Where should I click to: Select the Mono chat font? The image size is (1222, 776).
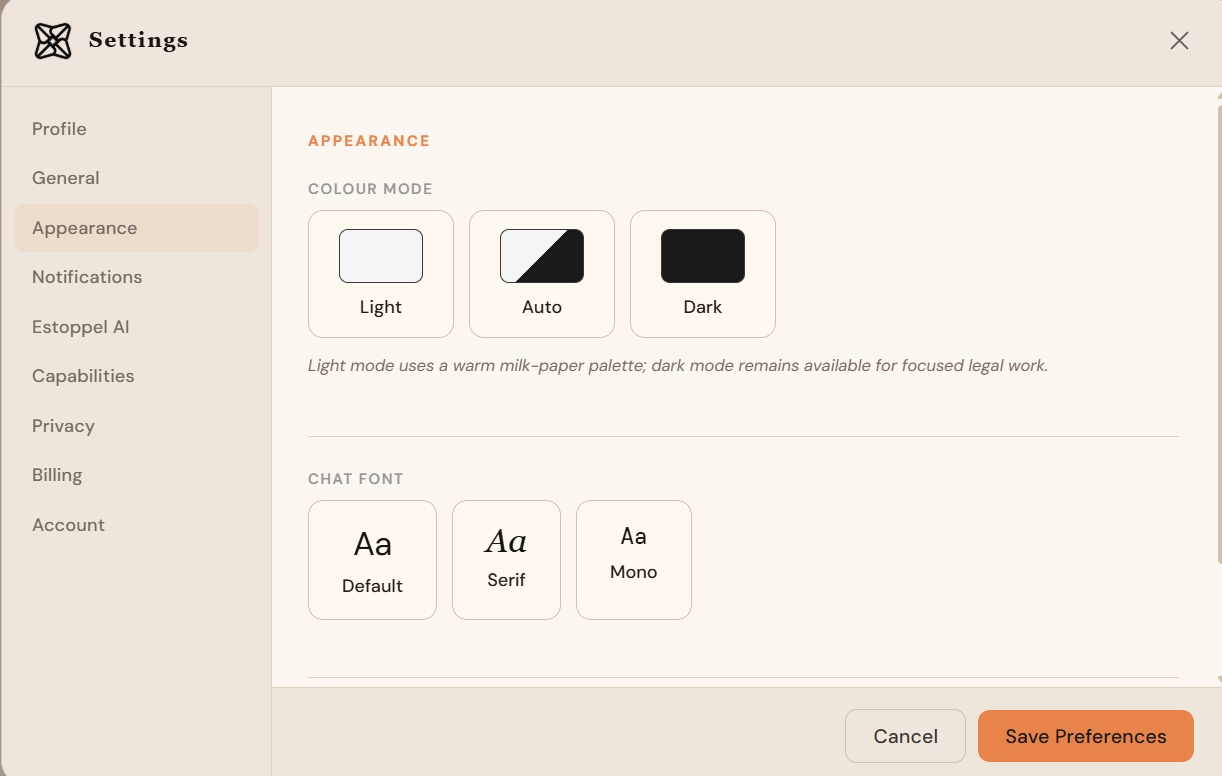[634, 560]
